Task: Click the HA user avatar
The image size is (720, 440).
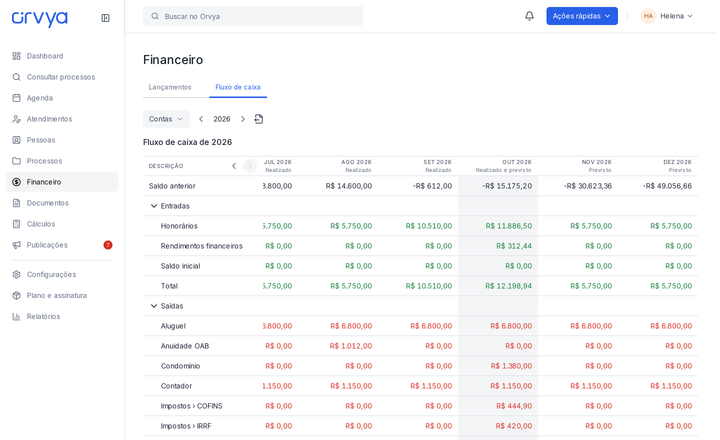Action: pyautogui.click(x=648, y=16)
